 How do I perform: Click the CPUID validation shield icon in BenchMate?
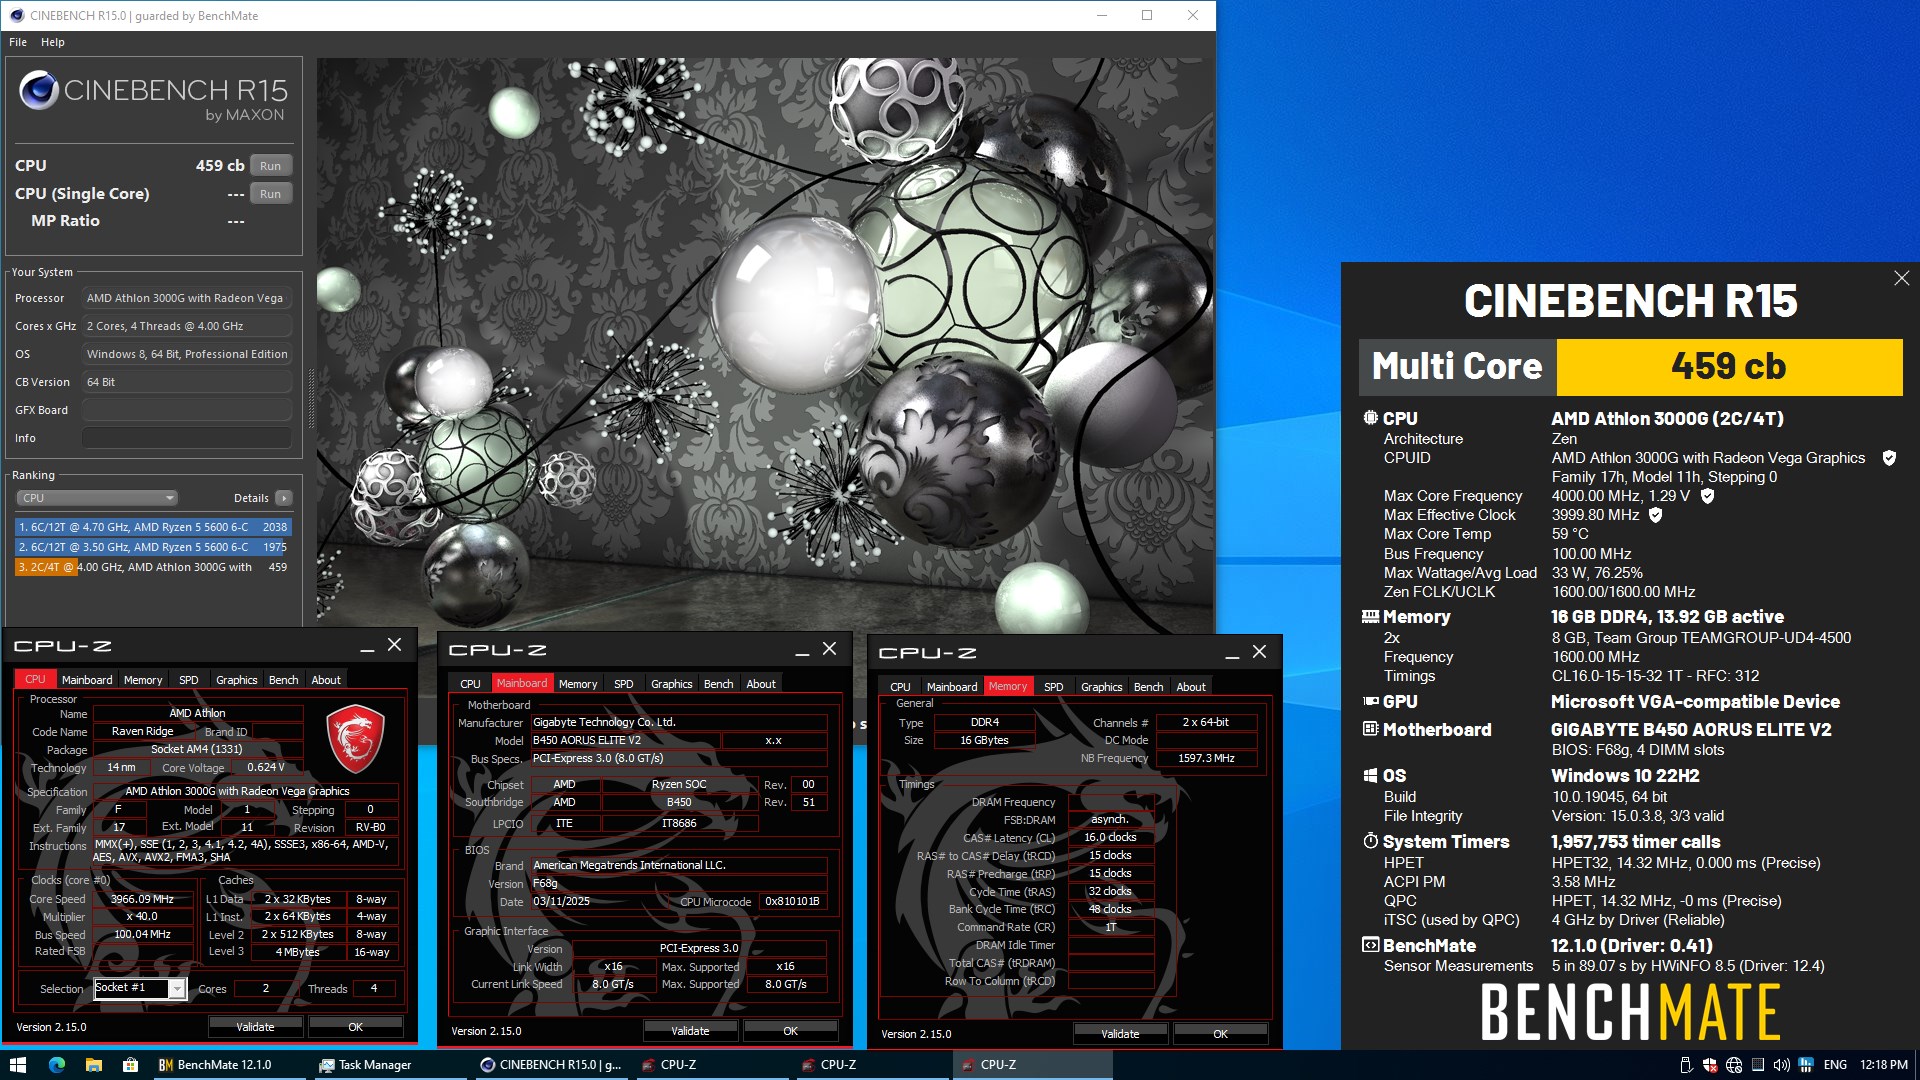[x=1889, y=458]
